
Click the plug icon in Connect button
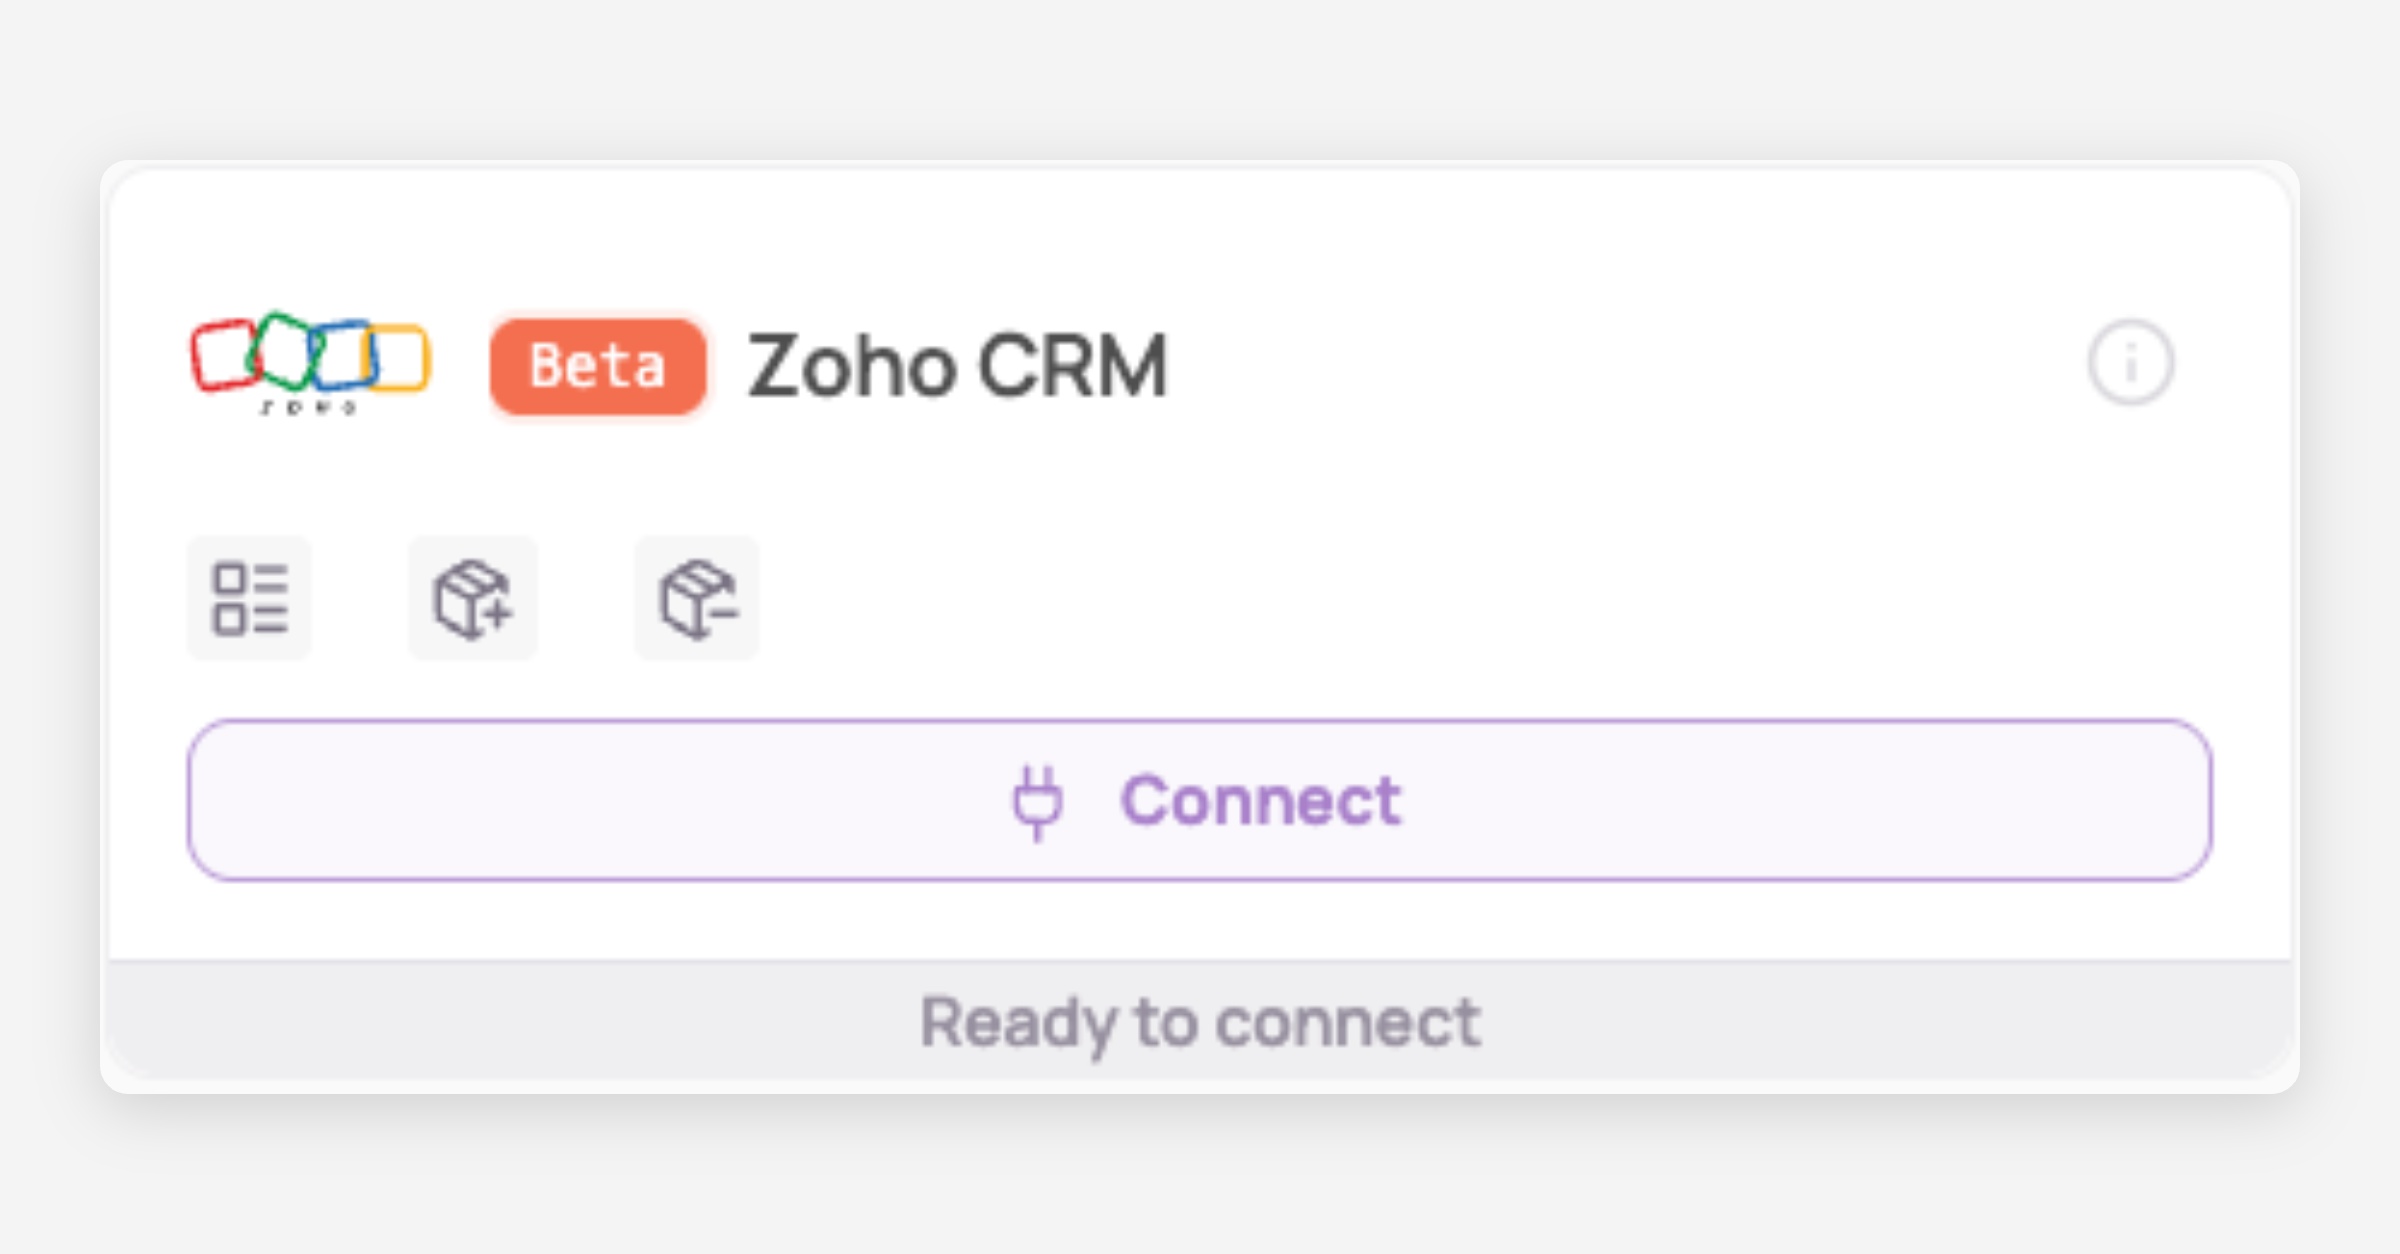(x=1038, y=801)
